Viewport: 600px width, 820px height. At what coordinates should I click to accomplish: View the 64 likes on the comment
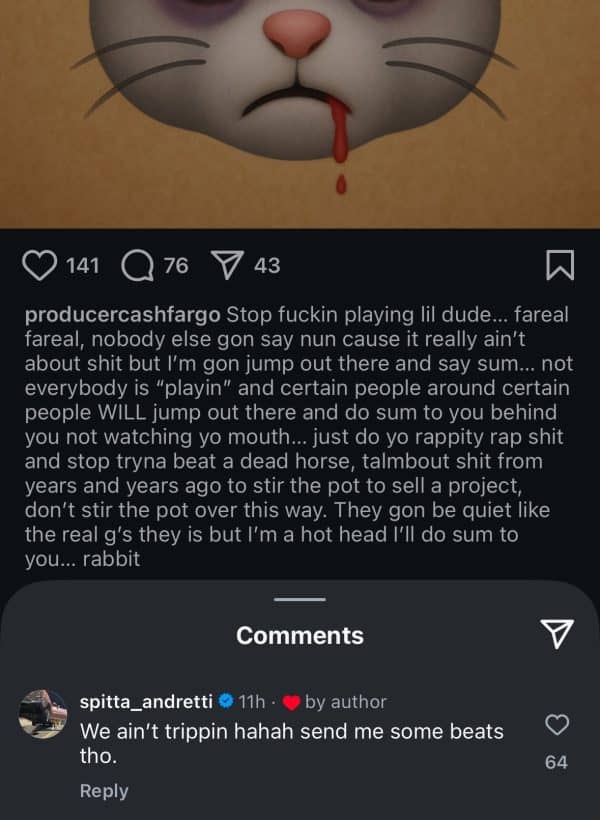point(556,762)
